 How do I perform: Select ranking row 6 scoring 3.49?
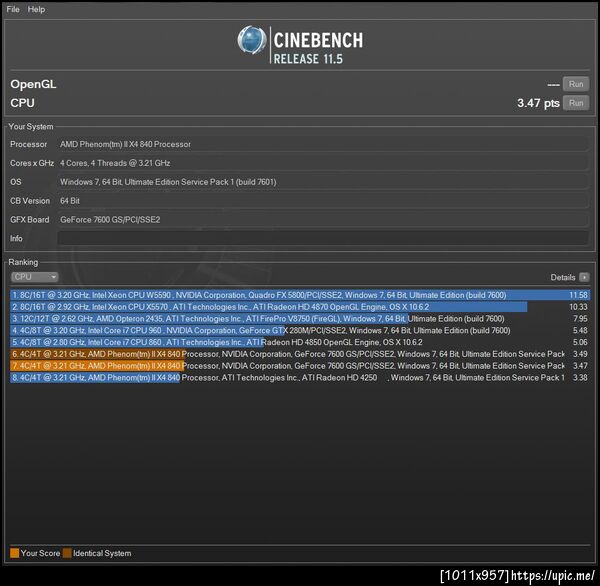click(x=300, y=354)
